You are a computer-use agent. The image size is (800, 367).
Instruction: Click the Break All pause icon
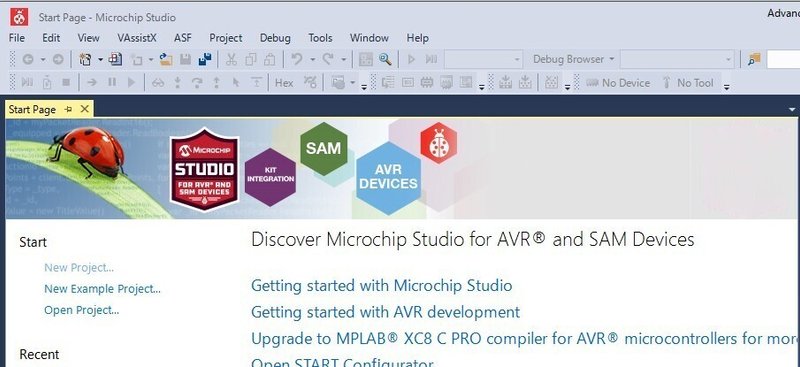coord(112,82)
